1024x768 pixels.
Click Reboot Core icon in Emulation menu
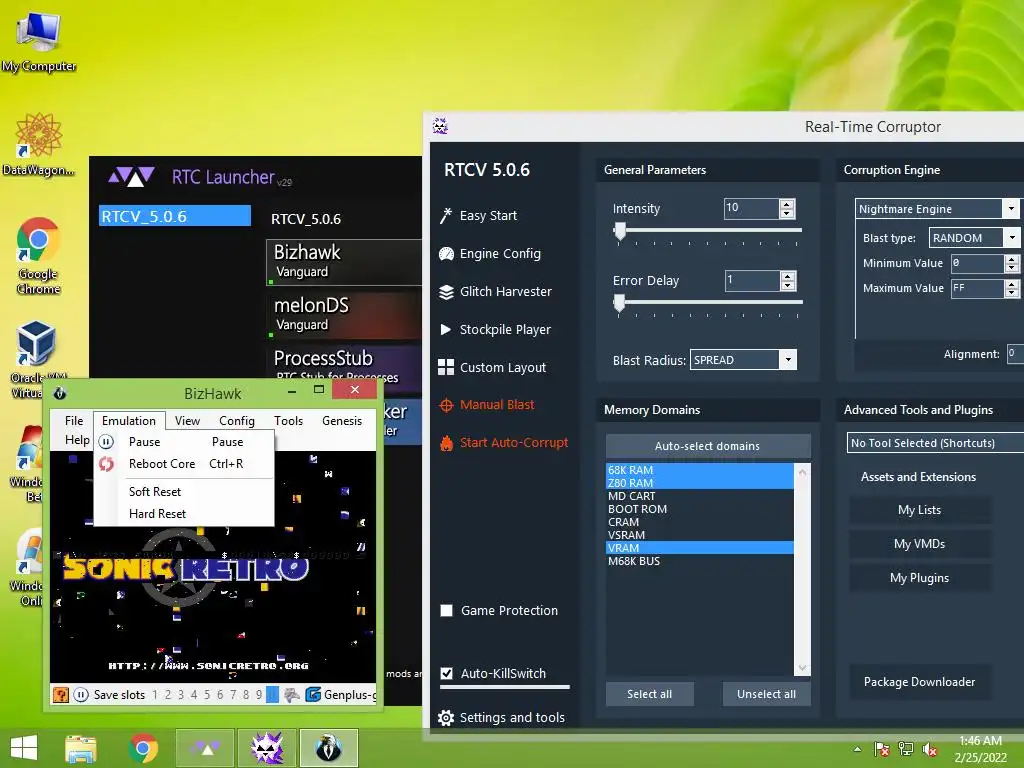click(106, 464)
